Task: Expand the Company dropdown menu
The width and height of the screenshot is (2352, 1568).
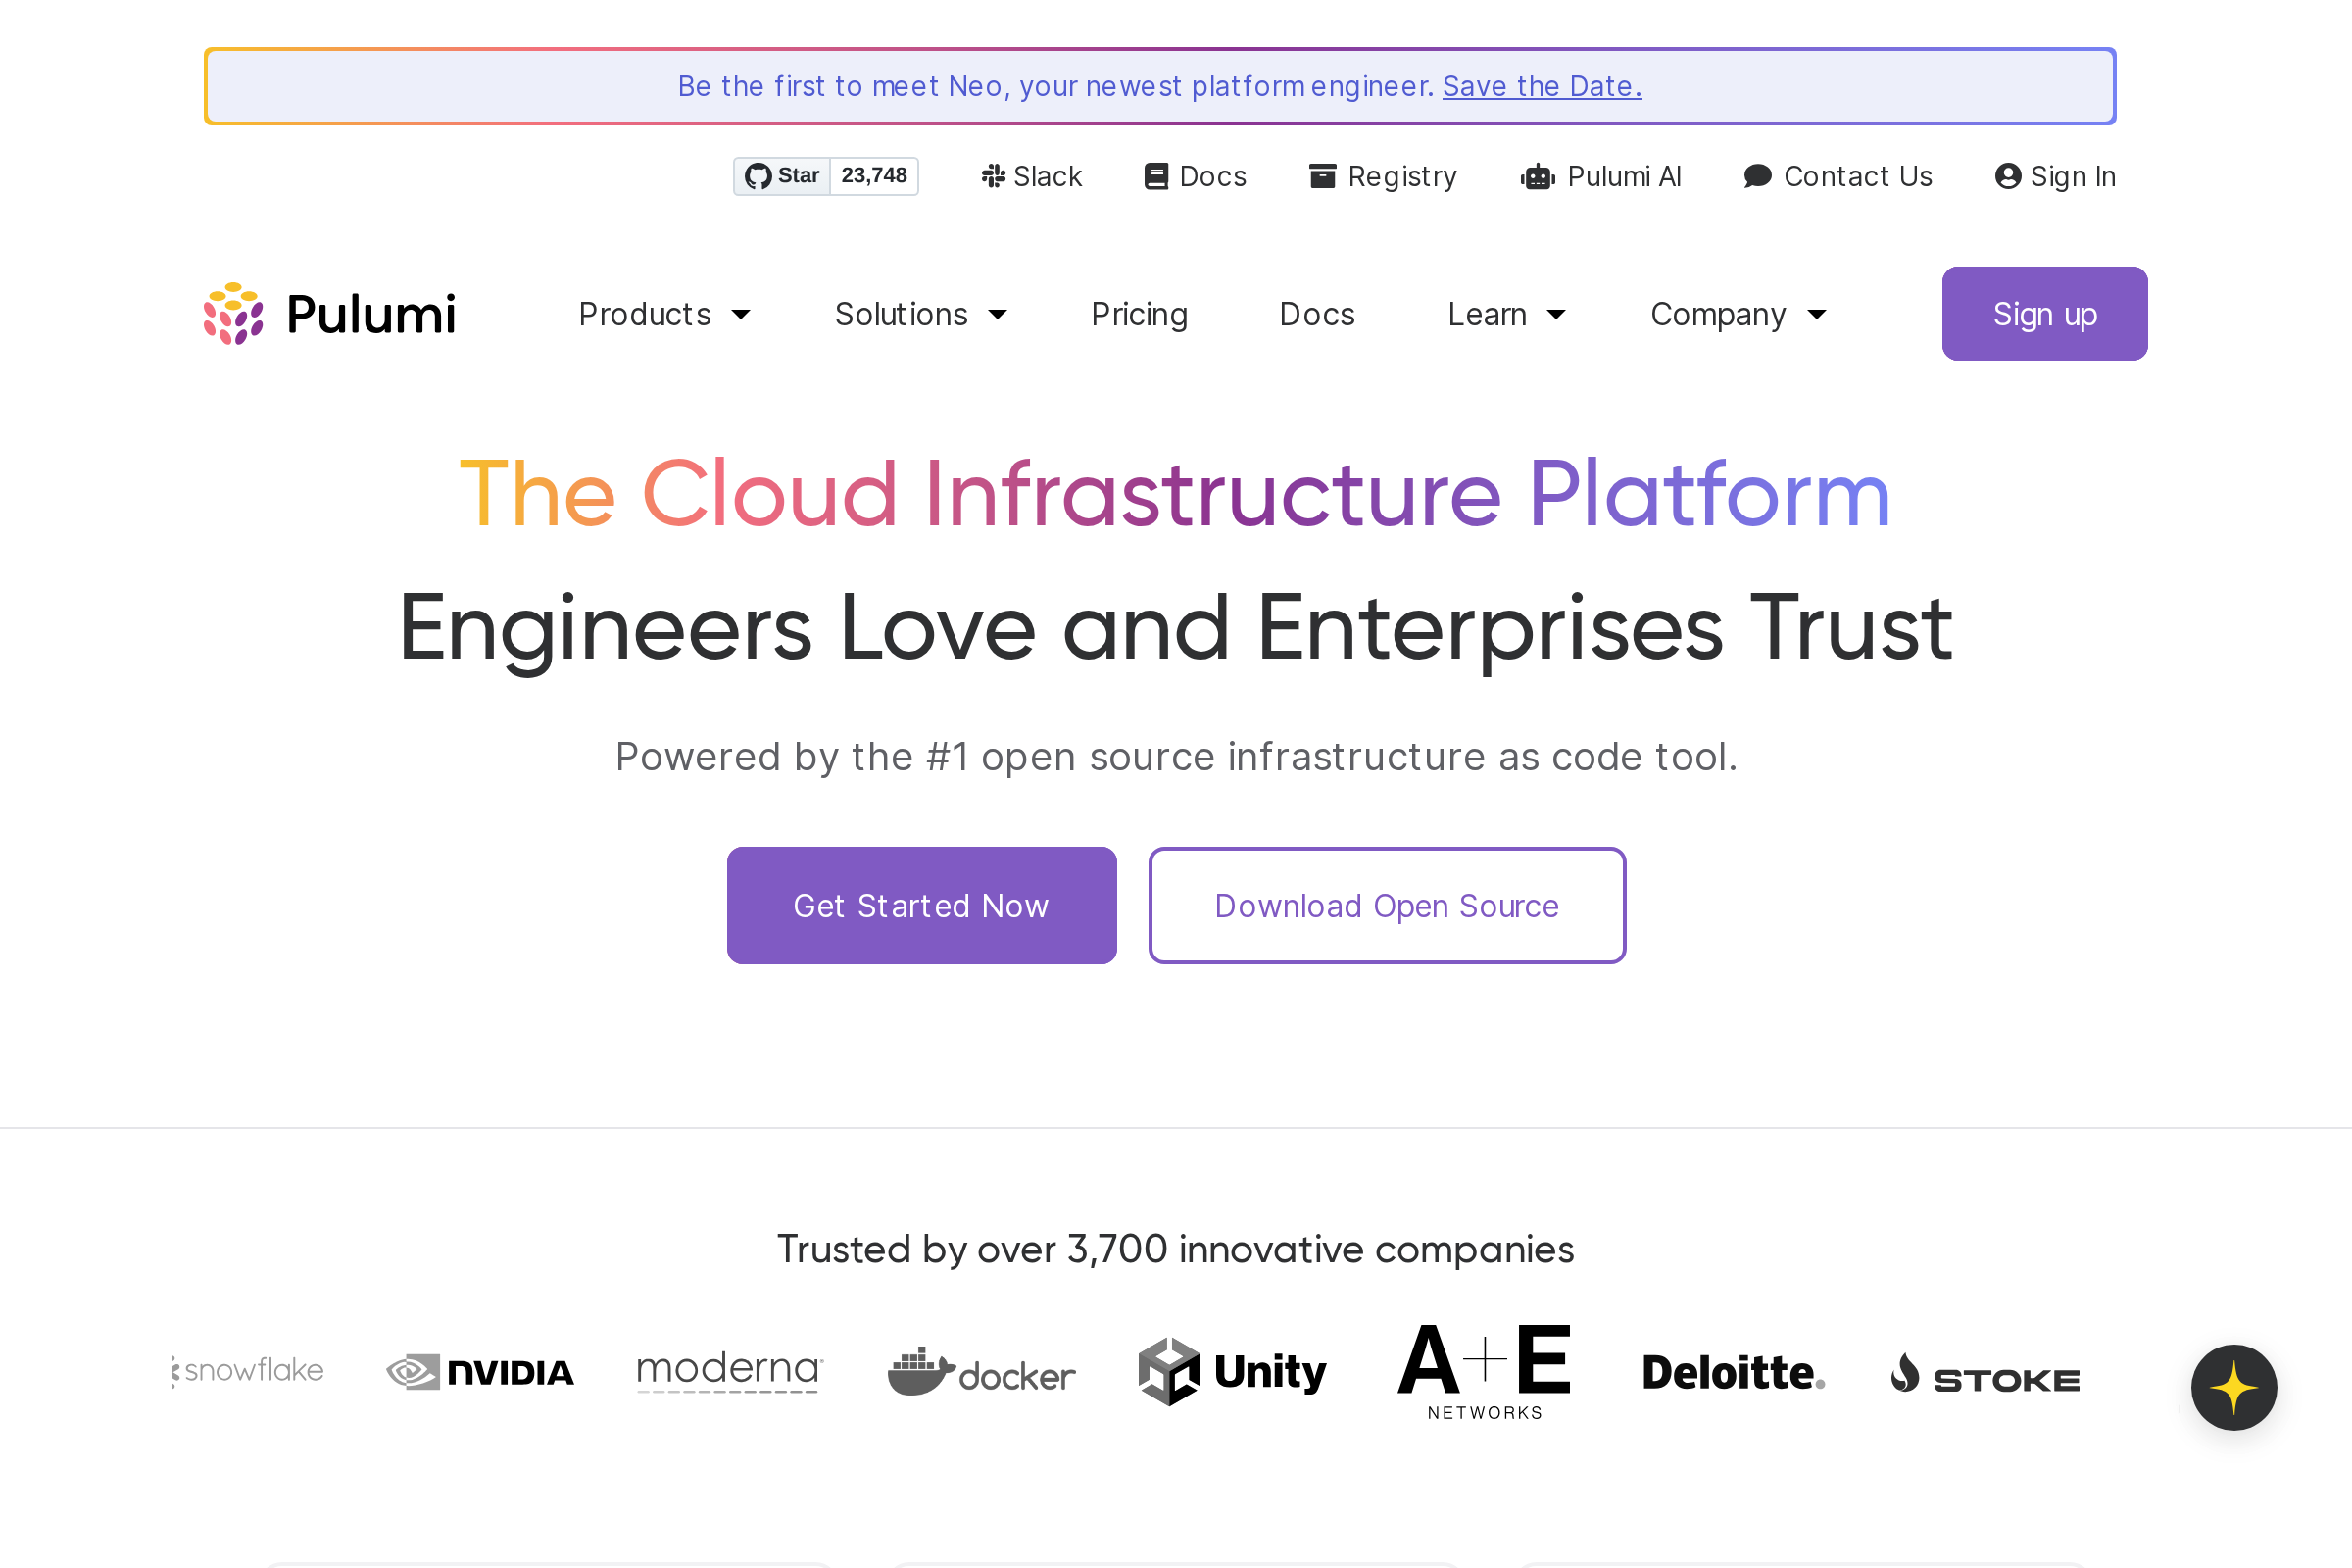Action: coord(1738,314)
